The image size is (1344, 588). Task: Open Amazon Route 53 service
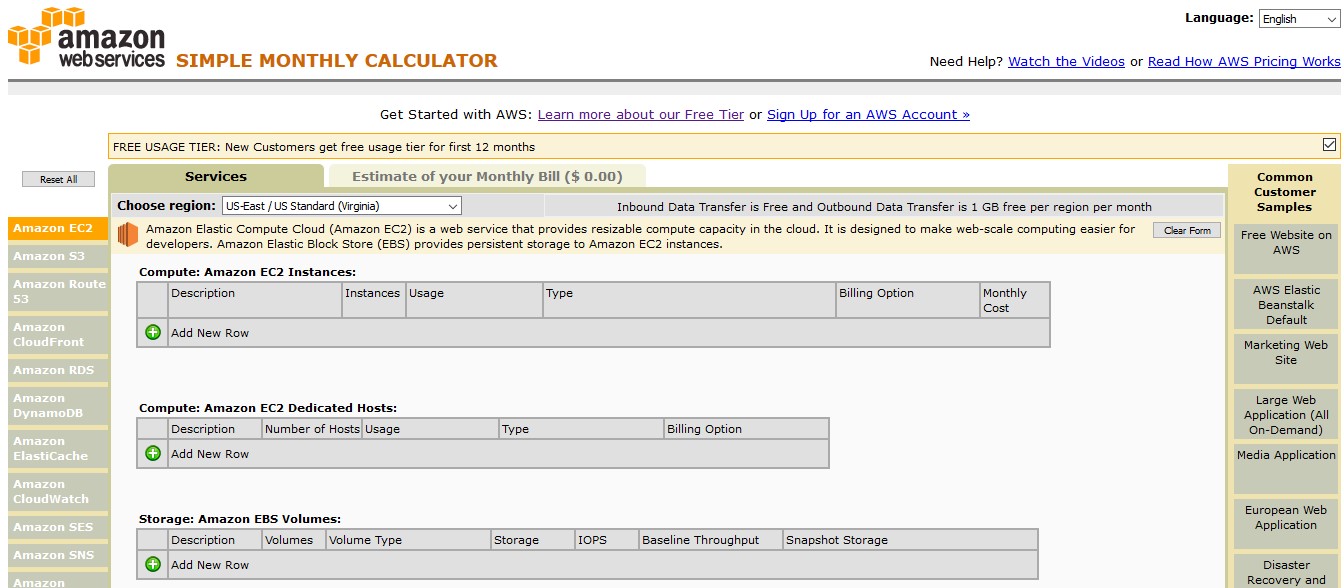pyautogui.click(x=57, y=291)
